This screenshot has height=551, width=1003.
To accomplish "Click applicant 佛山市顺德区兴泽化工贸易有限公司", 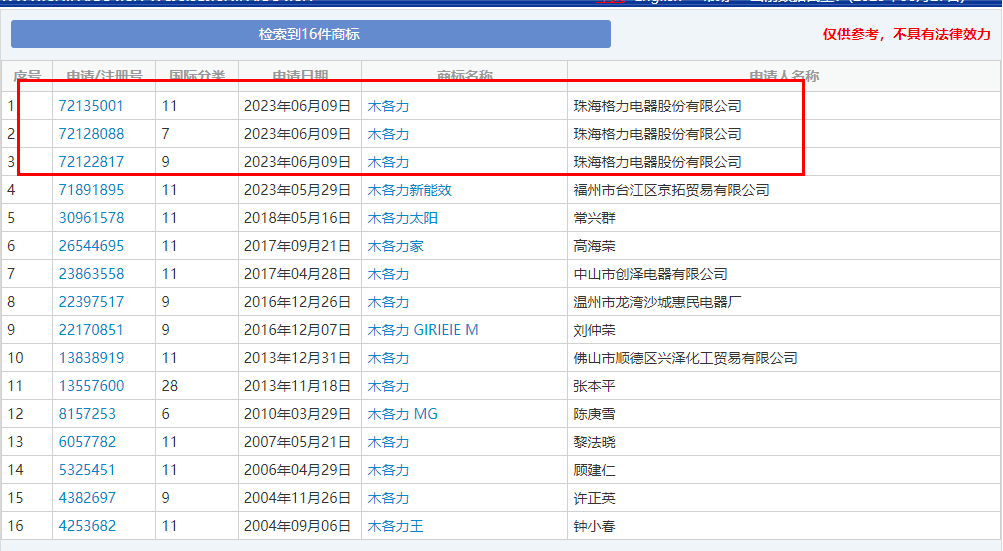I will pos(686,358).
